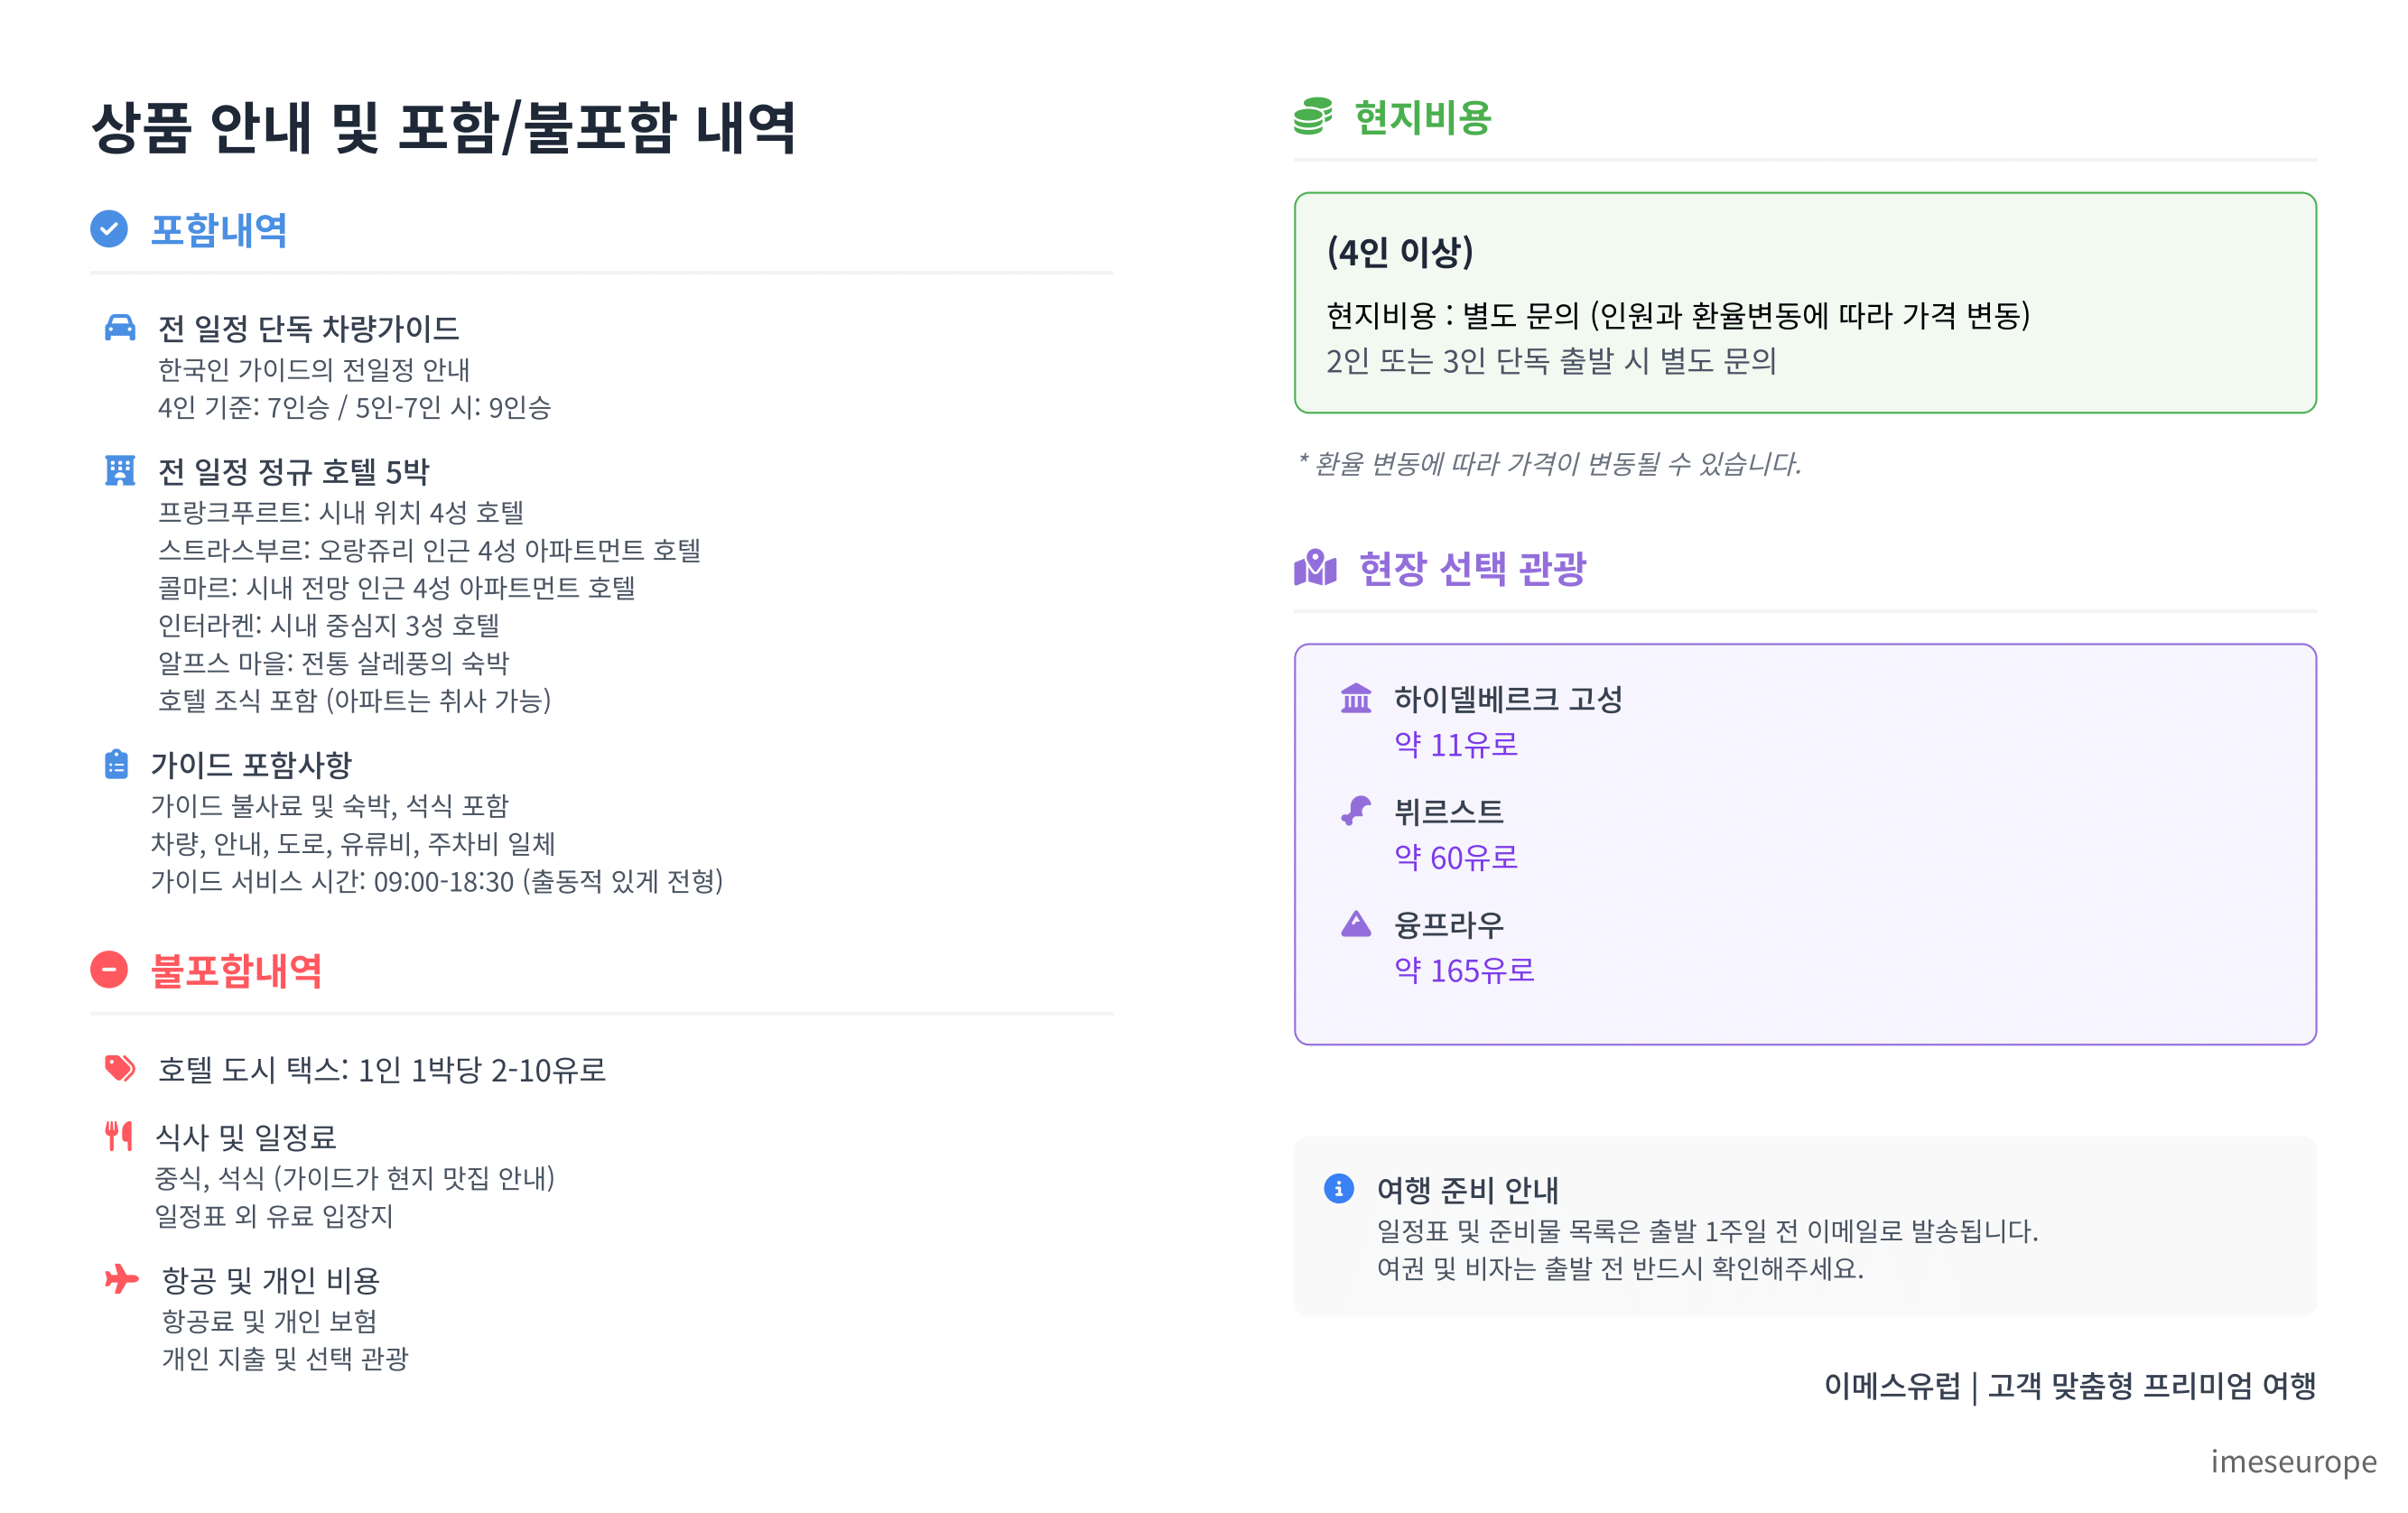This screenshot has height=1513, width=2408.
Task: Click the 포함내역 section heading
Action: tap(219, 230)
